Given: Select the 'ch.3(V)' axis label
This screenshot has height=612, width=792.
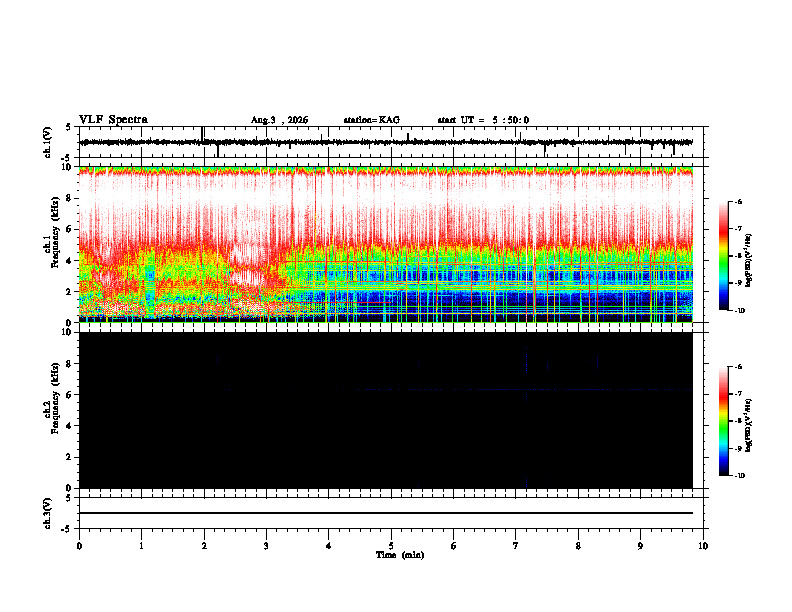Looking at the screenshot, I should point(48,513).
